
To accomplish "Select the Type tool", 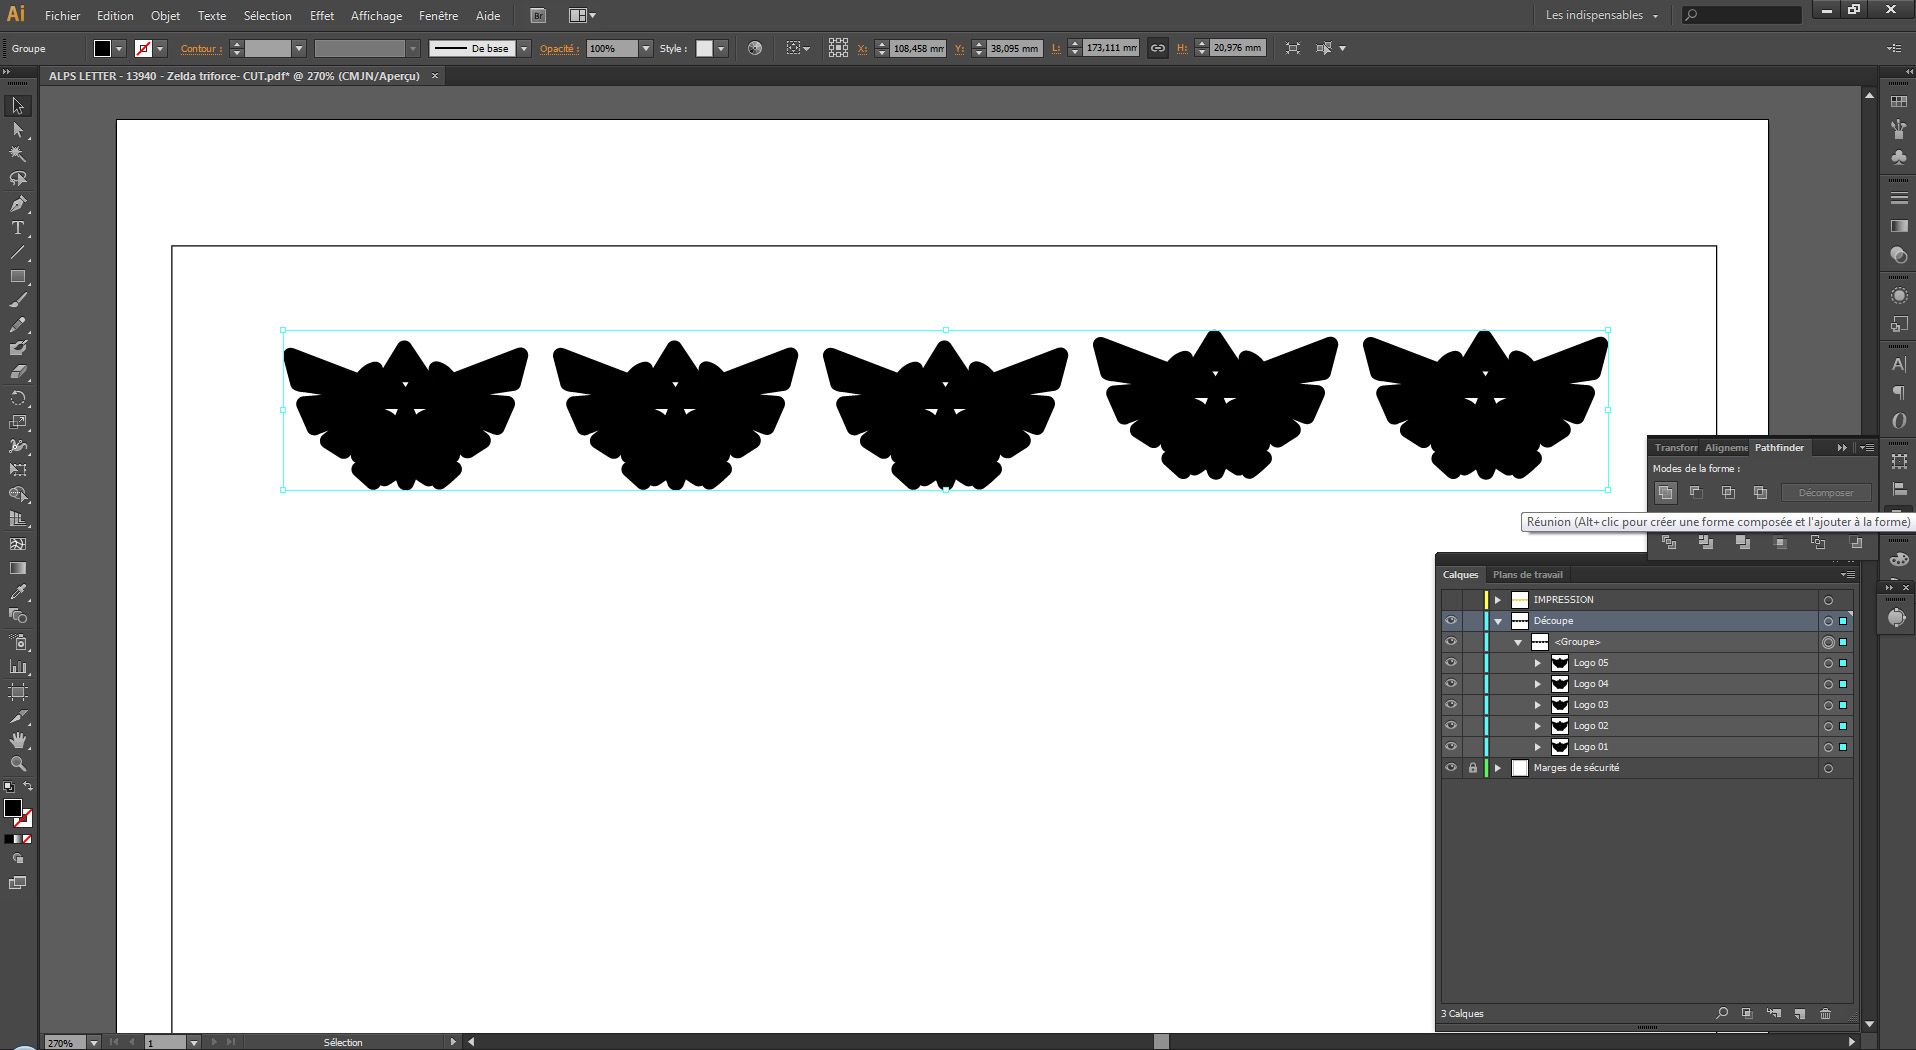I will [18, 228].
